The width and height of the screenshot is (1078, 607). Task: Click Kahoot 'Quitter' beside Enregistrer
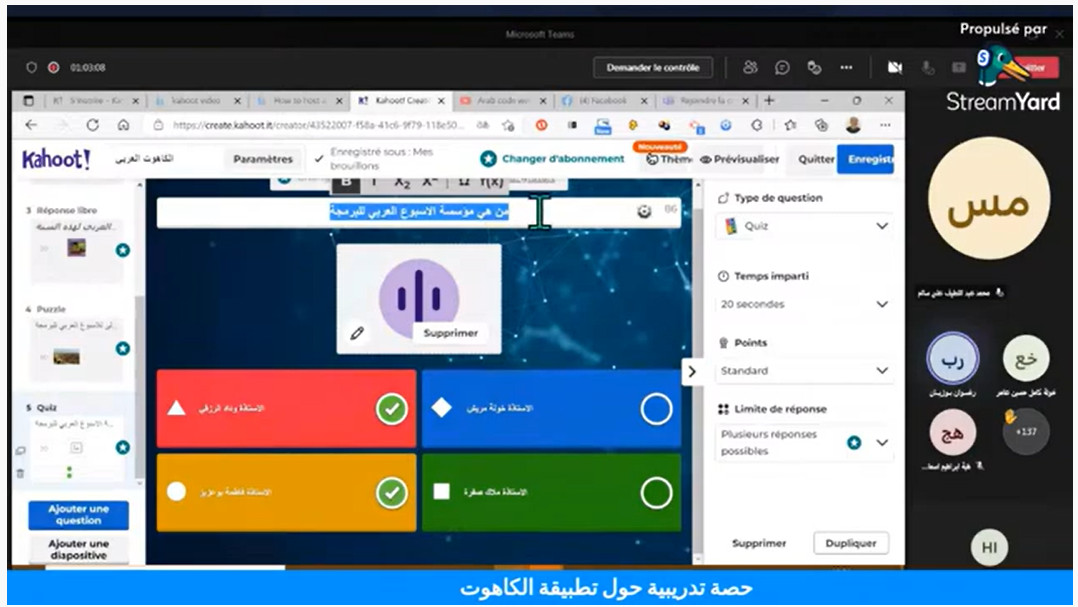(x=816, y=159)
